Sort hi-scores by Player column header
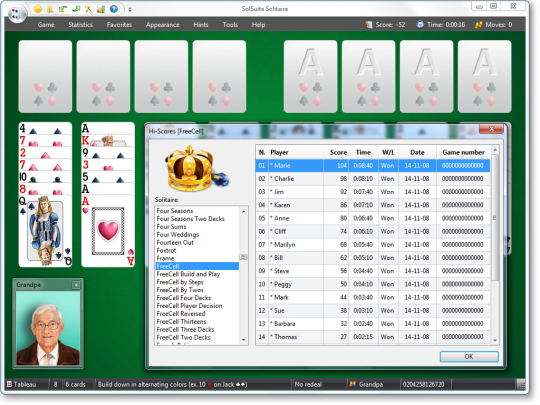 pyautogui.click(x=296, y=152)
